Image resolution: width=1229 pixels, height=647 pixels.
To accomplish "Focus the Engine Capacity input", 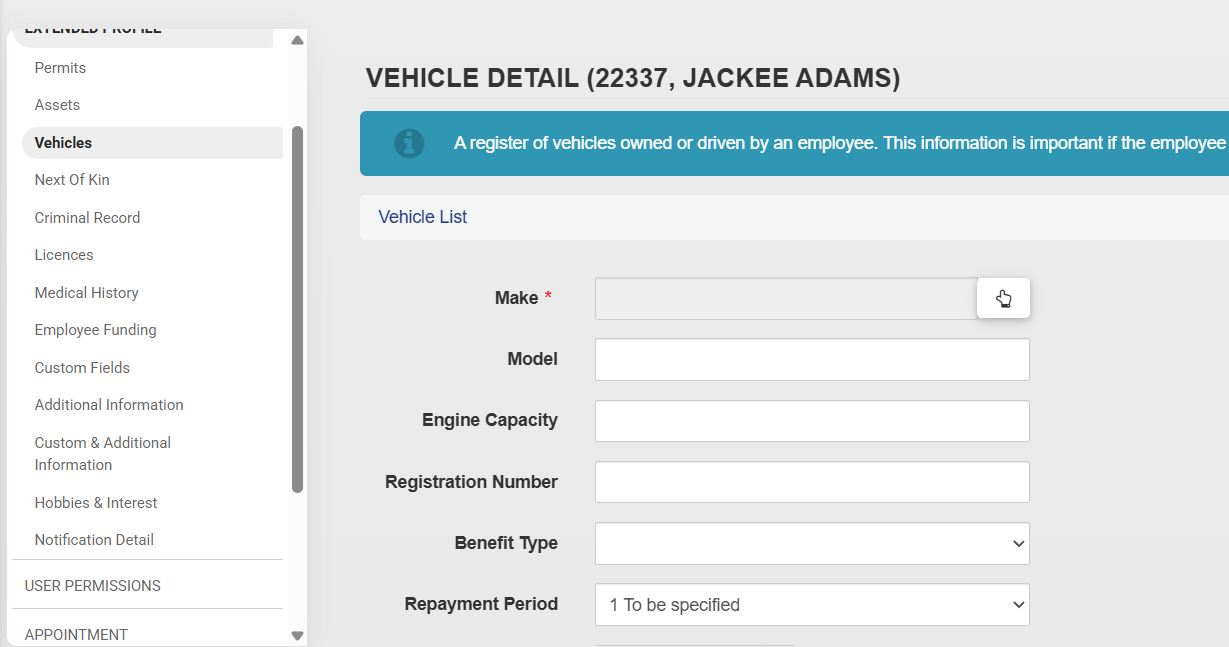I will tap(811, 421).
